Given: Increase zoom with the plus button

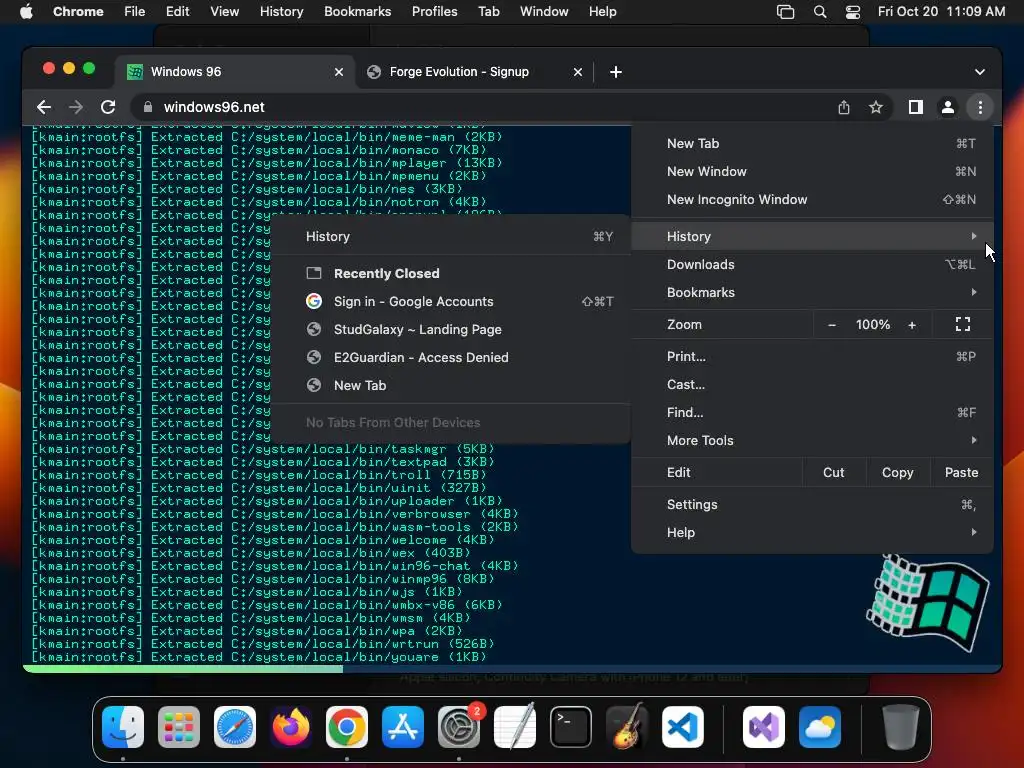Looking at the screenshot, I should [912, 325].
